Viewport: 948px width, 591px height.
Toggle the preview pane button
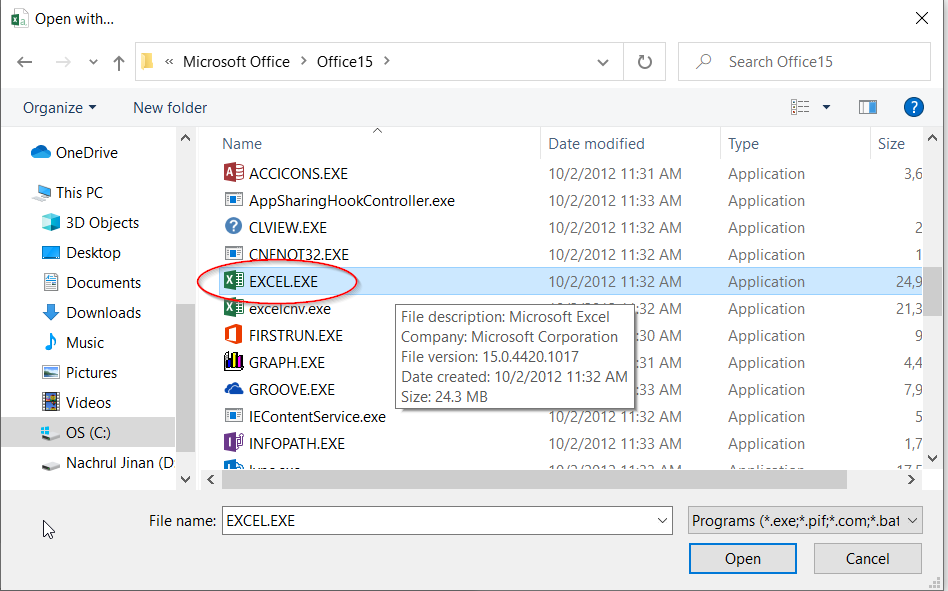(x=867, y=107)
